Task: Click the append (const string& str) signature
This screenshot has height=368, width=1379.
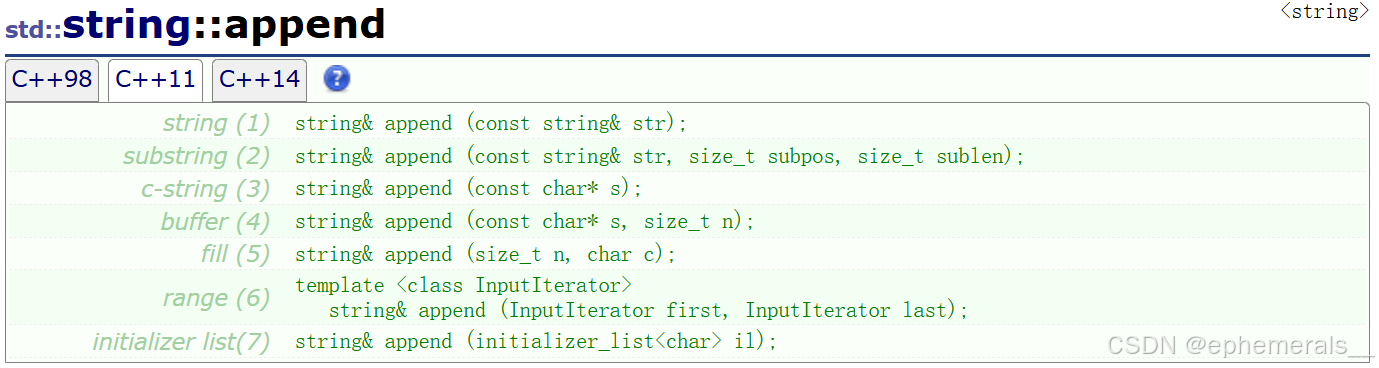Action: (491, 124)
